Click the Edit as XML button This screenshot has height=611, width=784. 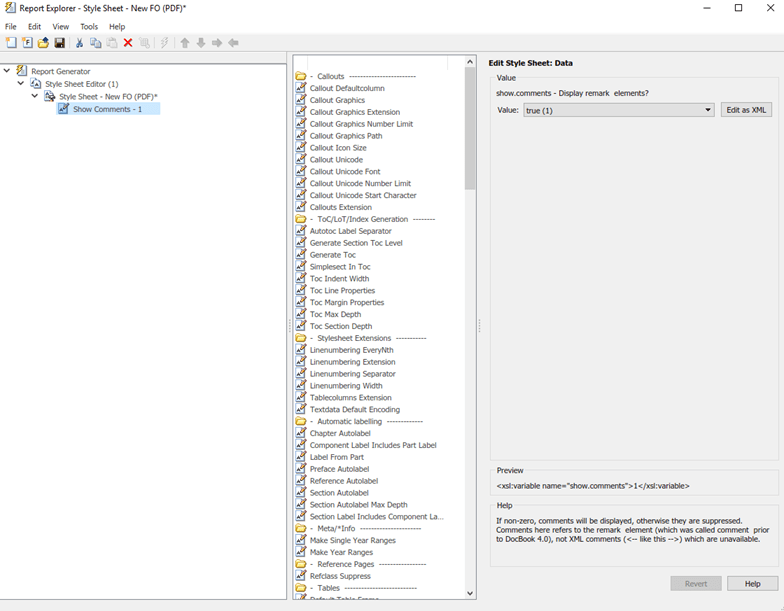tap(746, 110)
